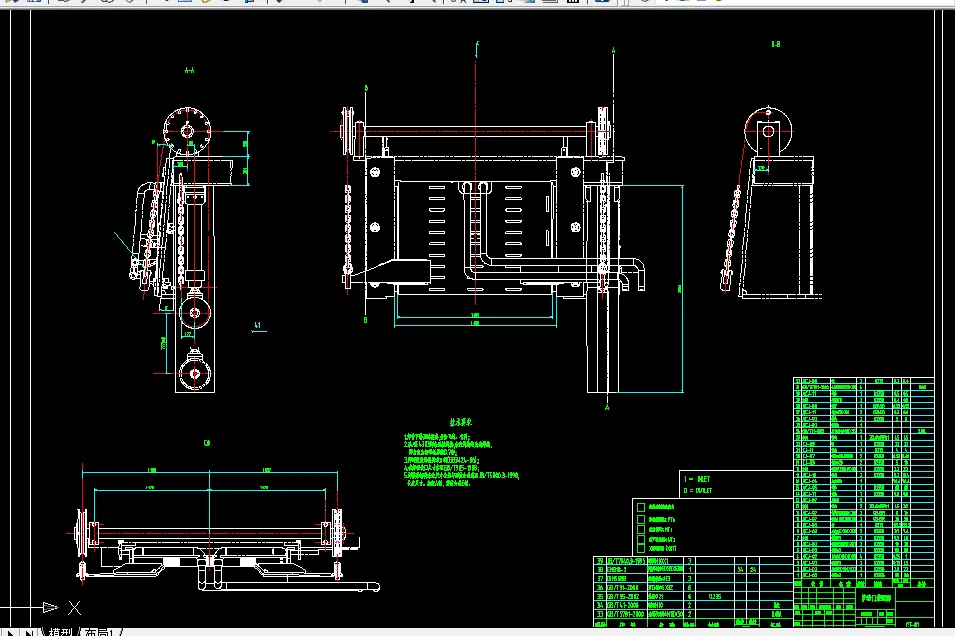Pick the B-B section view title
The height and width of the screenshot is (636, 955).
[x=775, y=44]
